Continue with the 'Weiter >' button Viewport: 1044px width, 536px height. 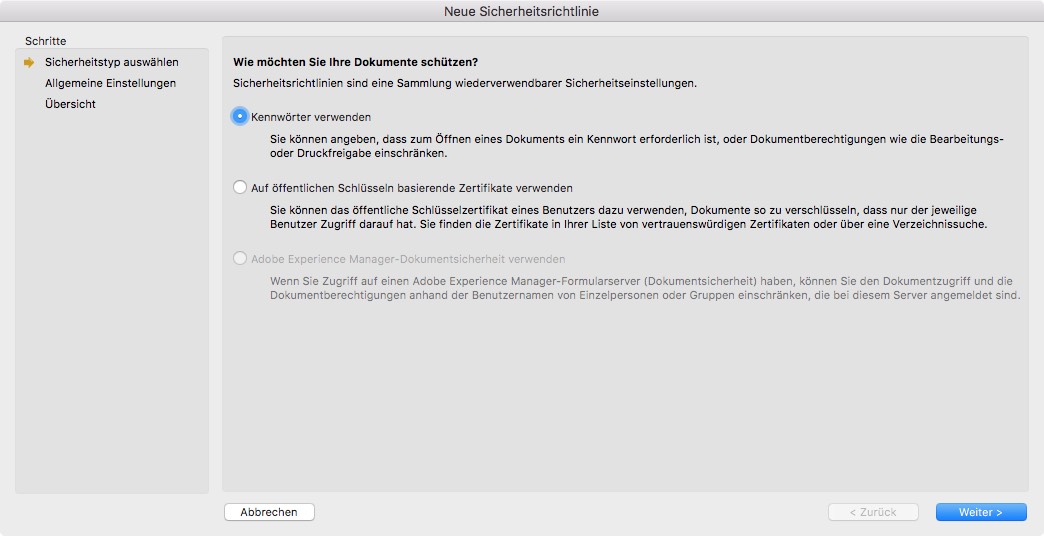point(980,512)
